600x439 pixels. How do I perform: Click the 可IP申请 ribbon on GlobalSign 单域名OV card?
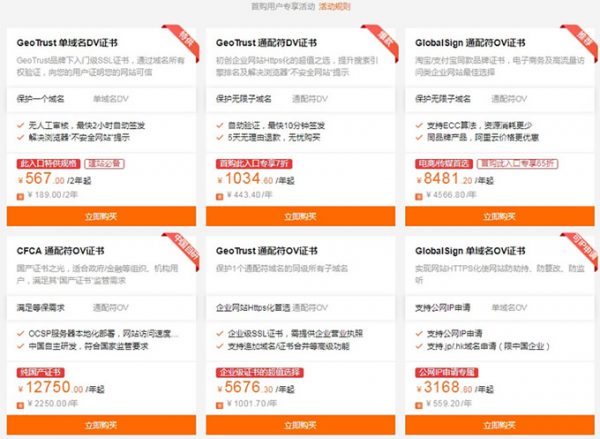pyautogui.click(x=582, y=249)
